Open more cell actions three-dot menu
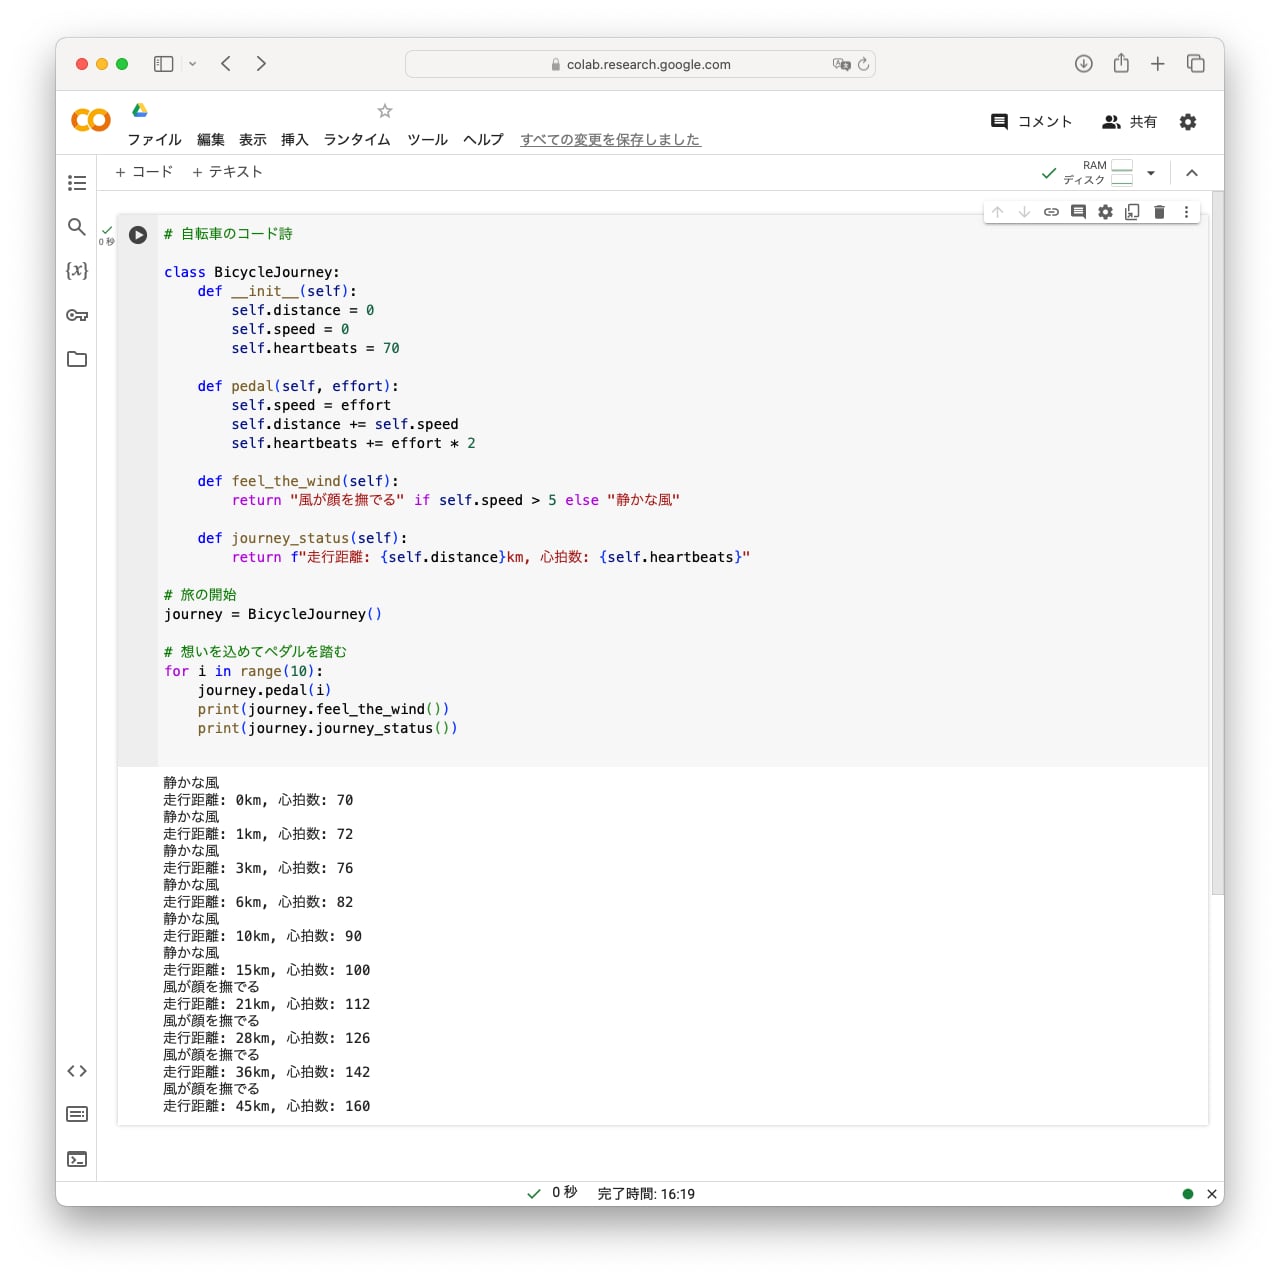 1186,212
